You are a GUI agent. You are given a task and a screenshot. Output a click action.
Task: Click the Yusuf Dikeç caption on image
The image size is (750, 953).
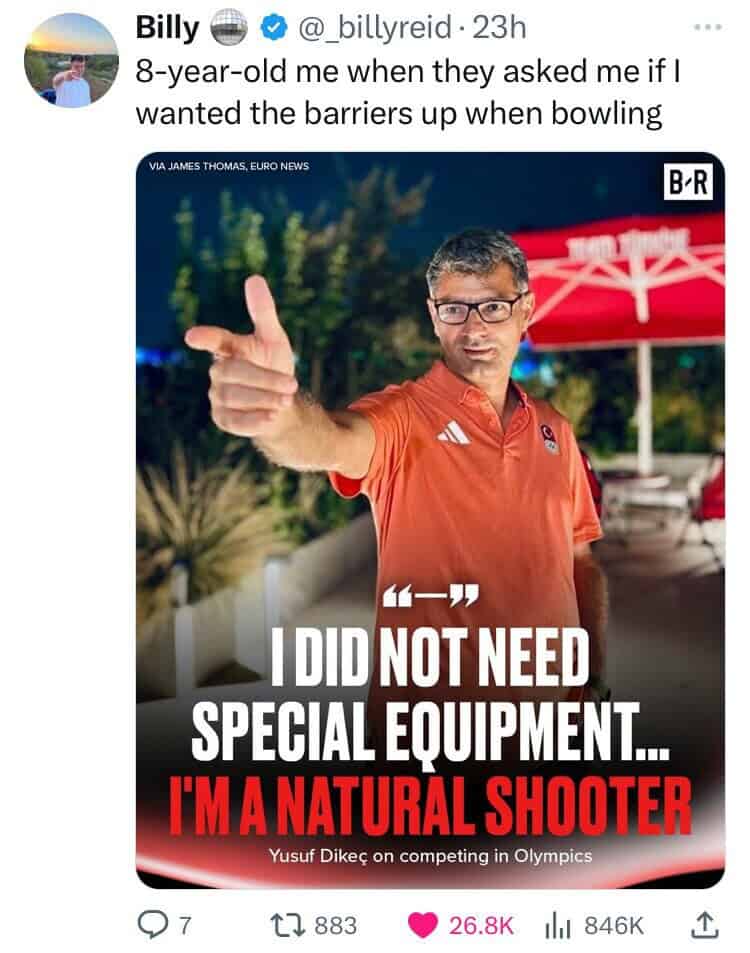430,856
